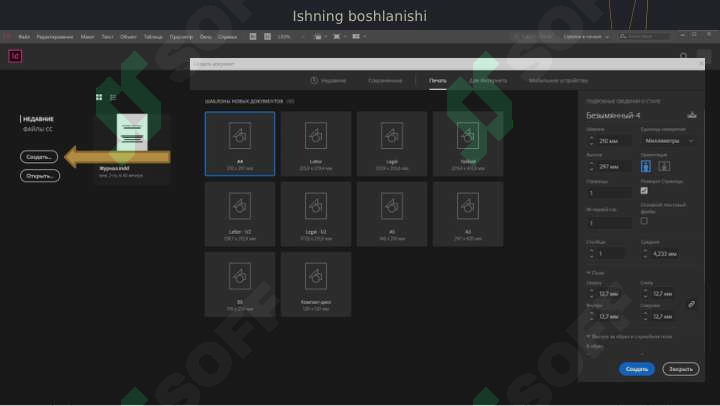Switch to the Недавние tab in dialog
Image resolution: width=720 pixels, height=406 pixels.
pos(328,80)
